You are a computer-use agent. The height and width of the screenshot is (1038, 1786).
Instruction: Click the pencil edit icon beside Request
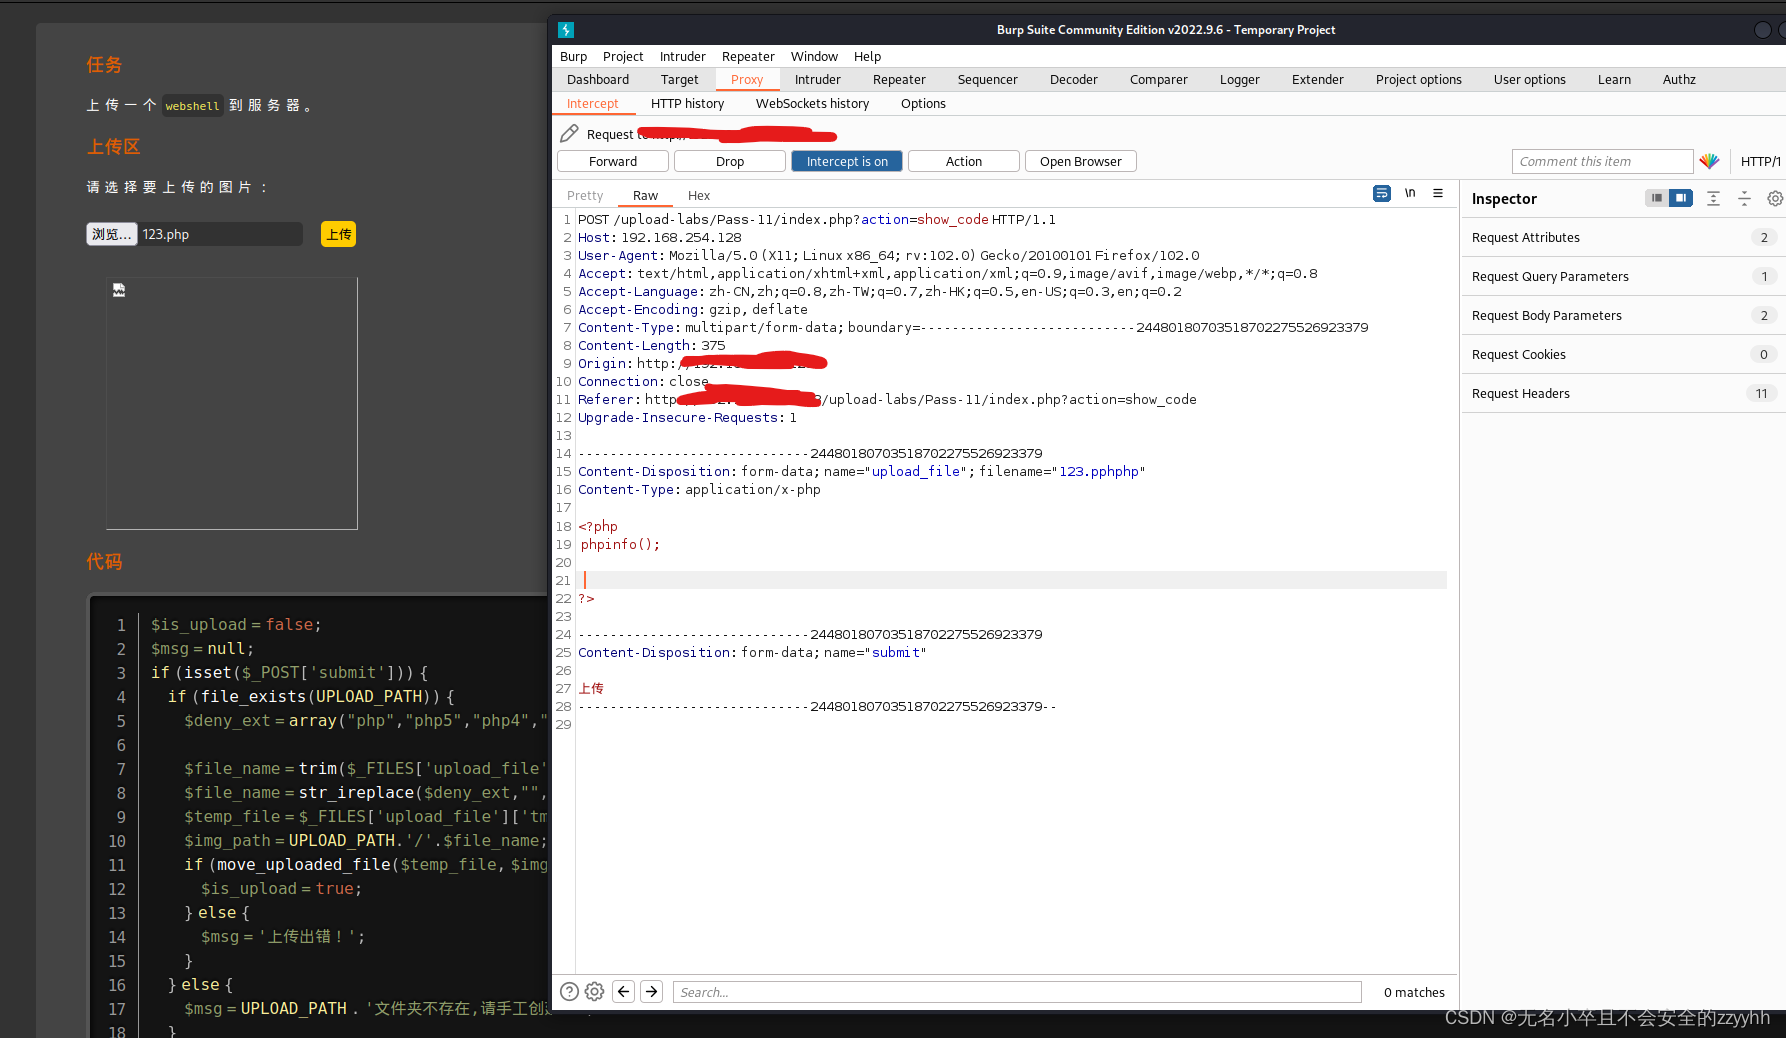tap(569, 133)
